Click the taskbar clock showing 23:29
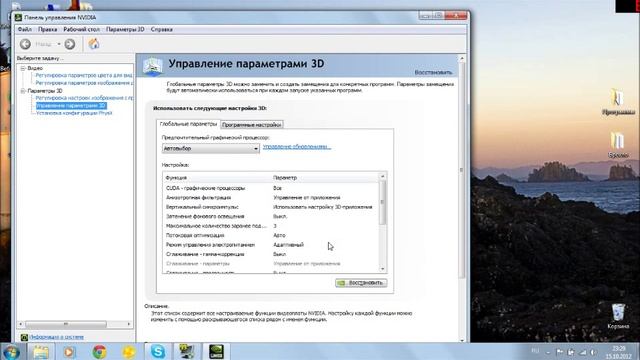Viewport: 640px width, 360px height. coord(619,352)
